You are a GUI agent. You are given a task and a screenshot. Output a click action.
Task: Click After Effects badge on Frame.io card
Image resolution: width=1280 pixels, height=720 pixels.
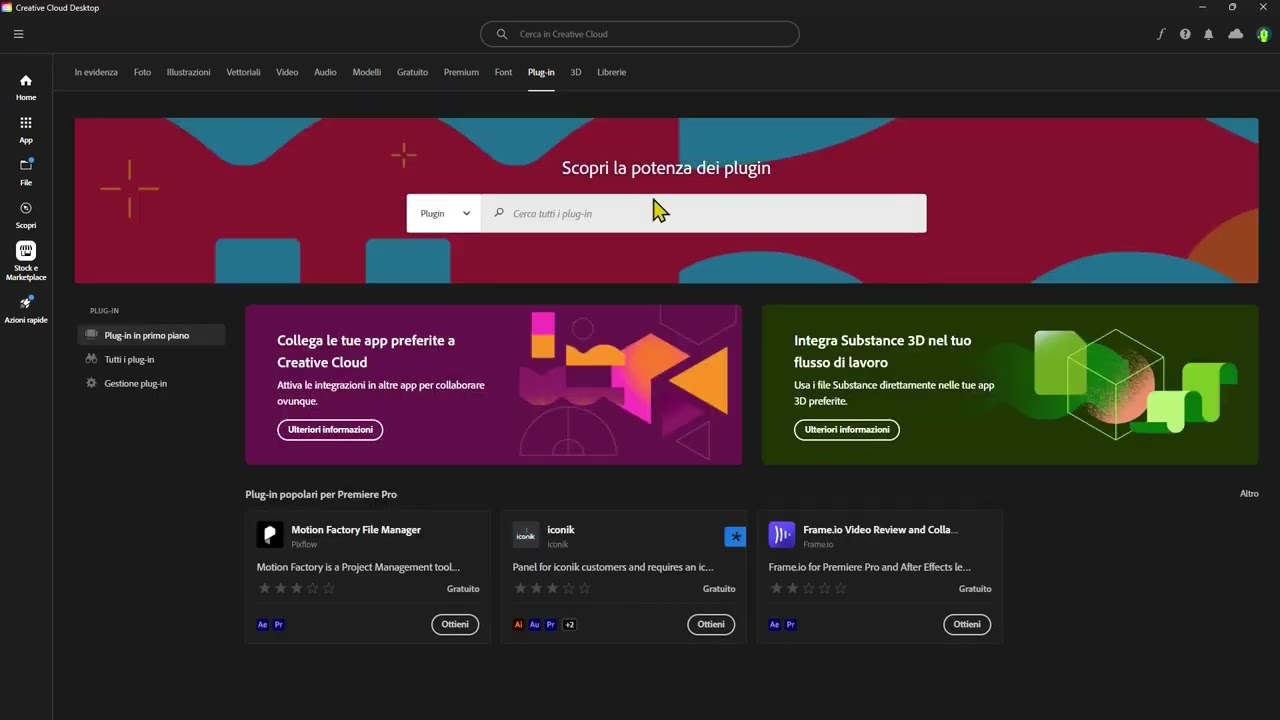coord(775,625)
